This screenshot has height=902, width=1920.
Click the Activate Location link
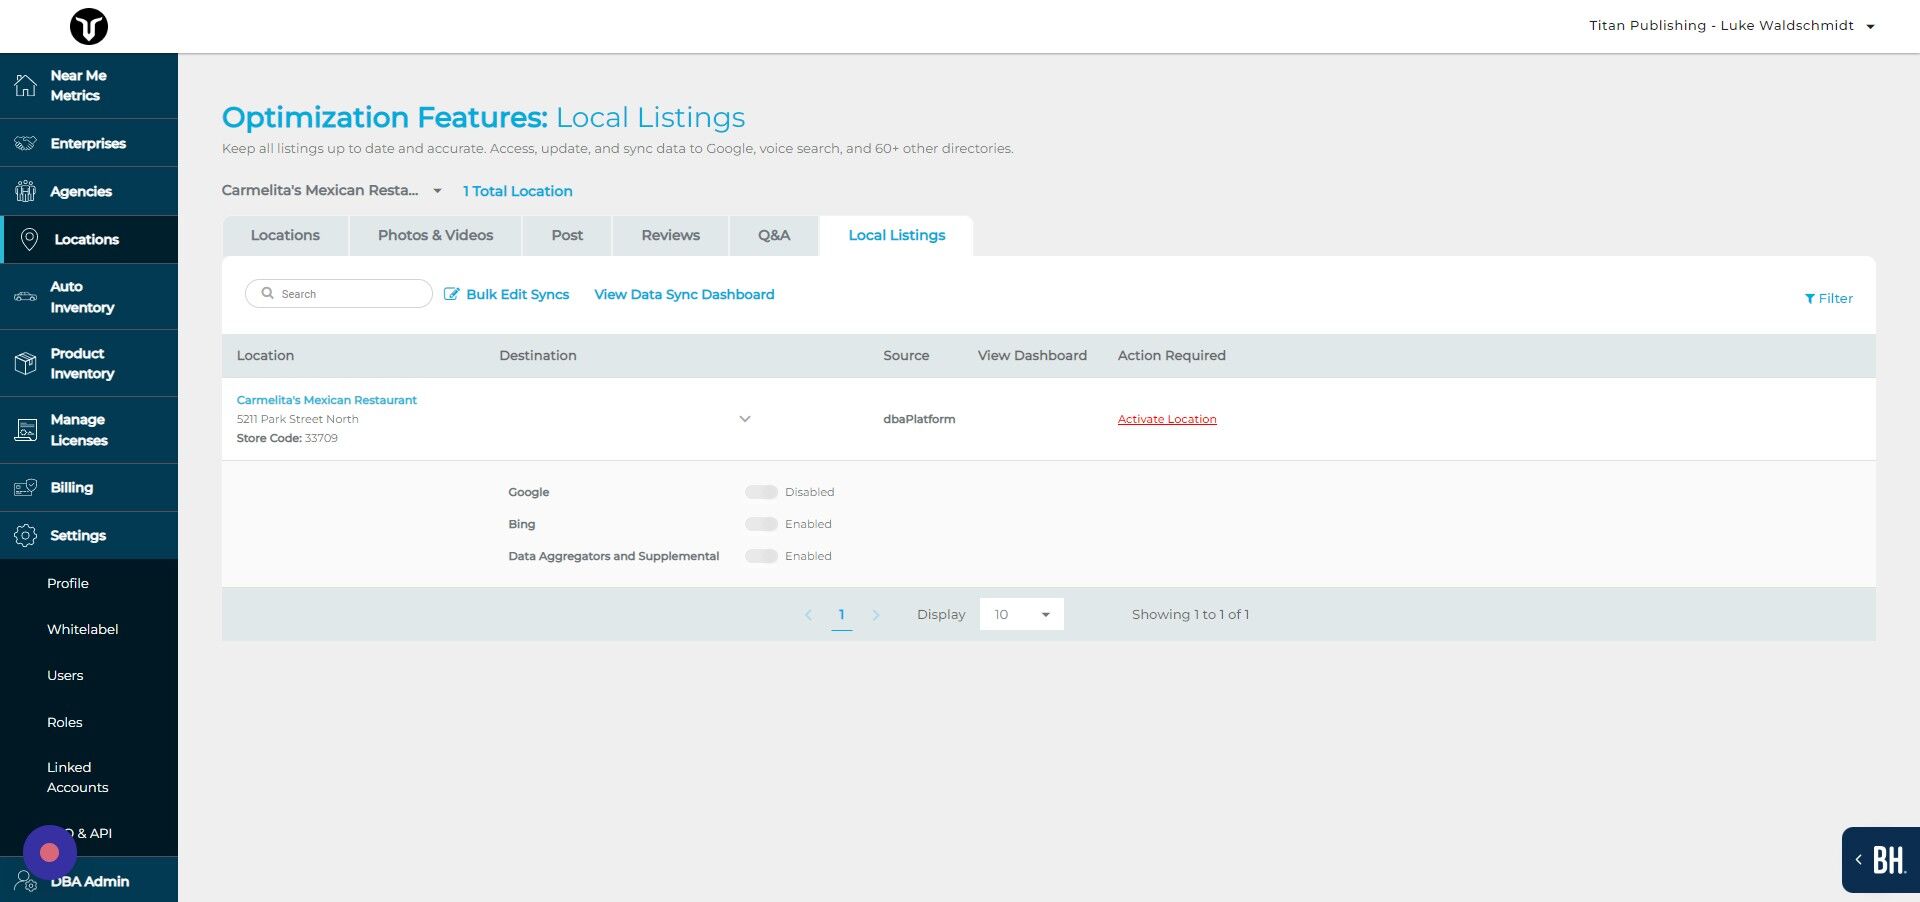(x=1167, y=419)
